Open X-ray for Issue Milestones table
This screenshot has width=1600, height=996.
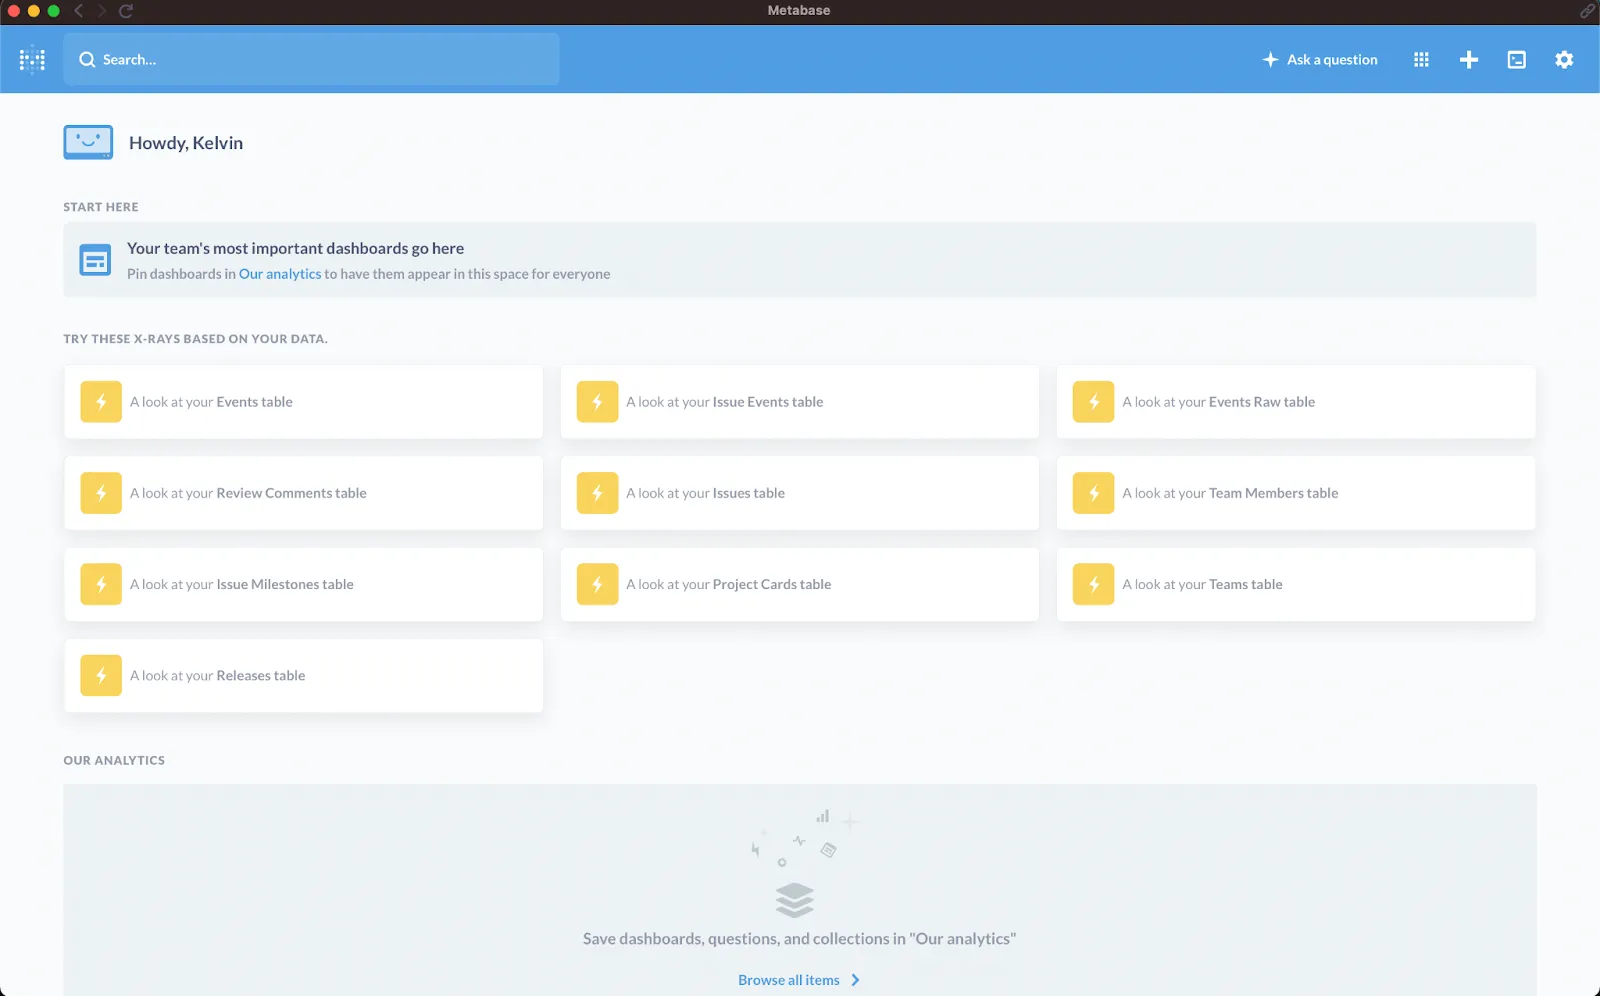(304, 584)
